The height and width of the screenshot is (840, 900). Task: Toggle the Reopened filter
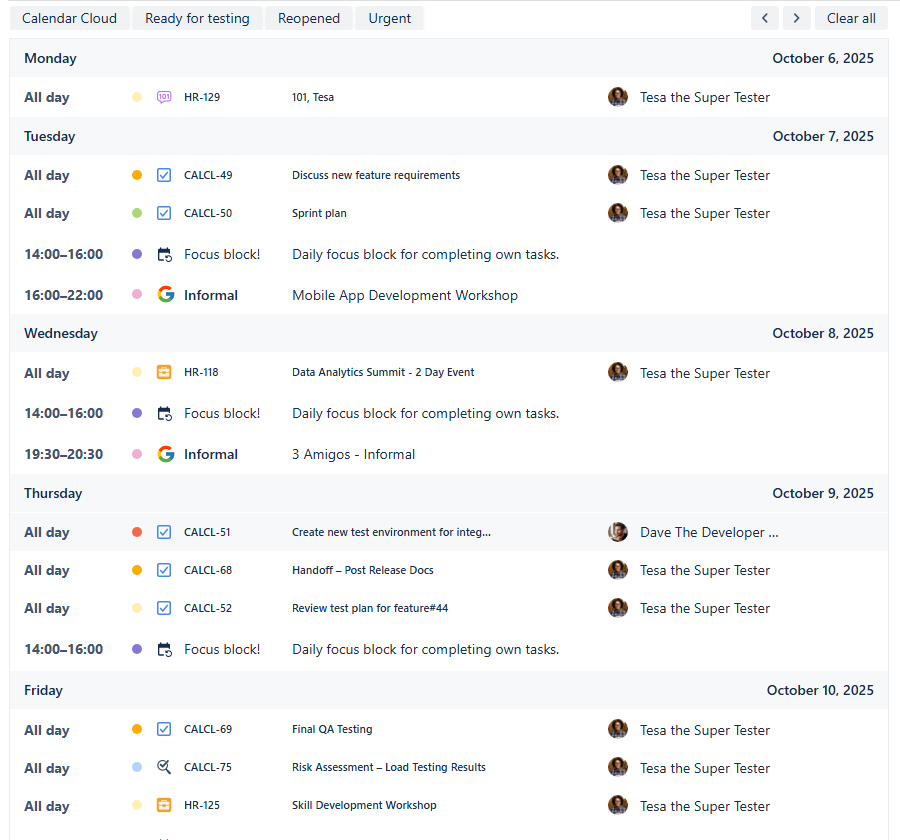(x=309, y=18)
